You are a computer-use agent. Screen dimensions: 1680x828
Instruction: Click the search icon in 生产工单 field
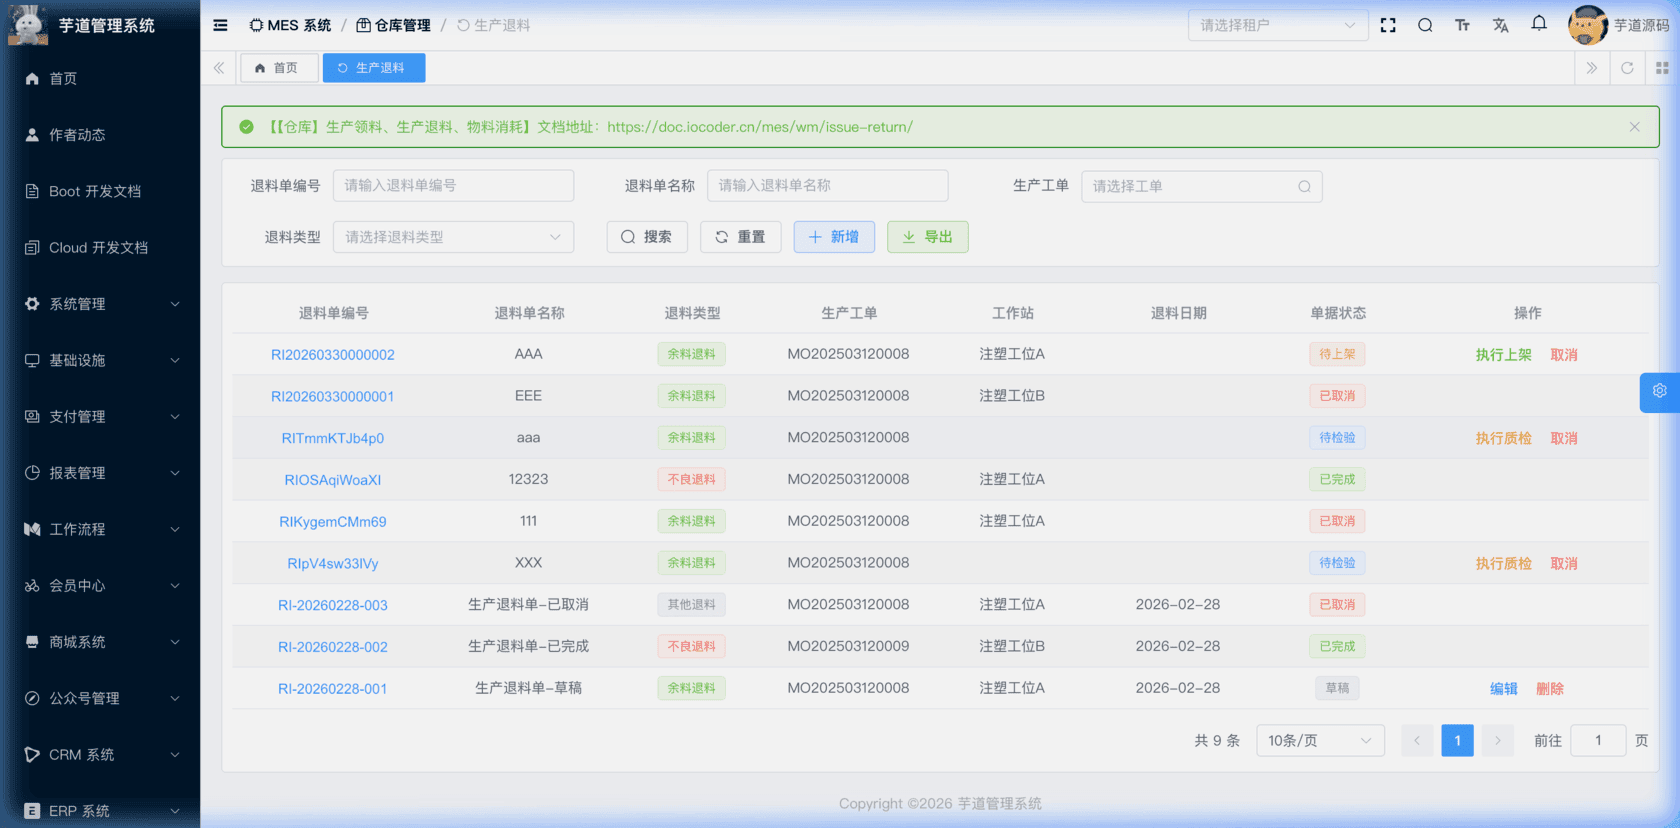1304,186
